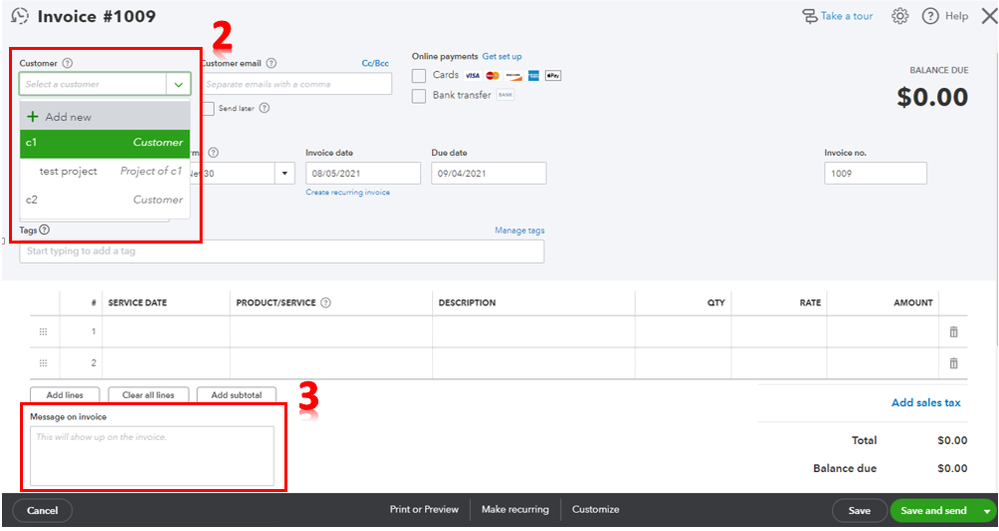Click the Add sales tax link
999x531 pixels.
click(926, 402)
